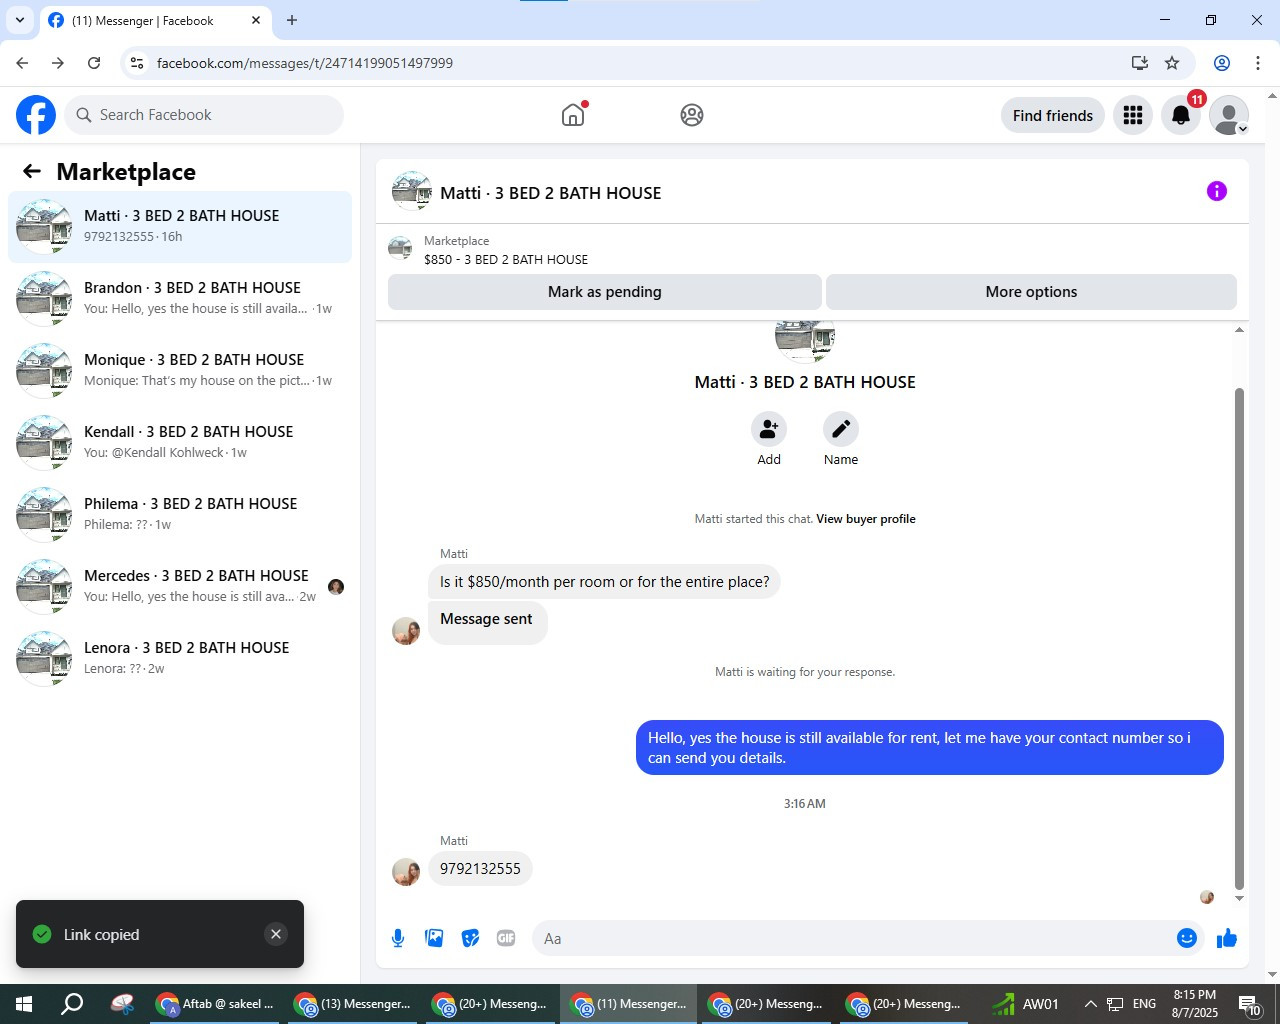Open the (13) Messenger taskbar window
Viewport: 1280px width, 1024px height.
coord(354,1004)
